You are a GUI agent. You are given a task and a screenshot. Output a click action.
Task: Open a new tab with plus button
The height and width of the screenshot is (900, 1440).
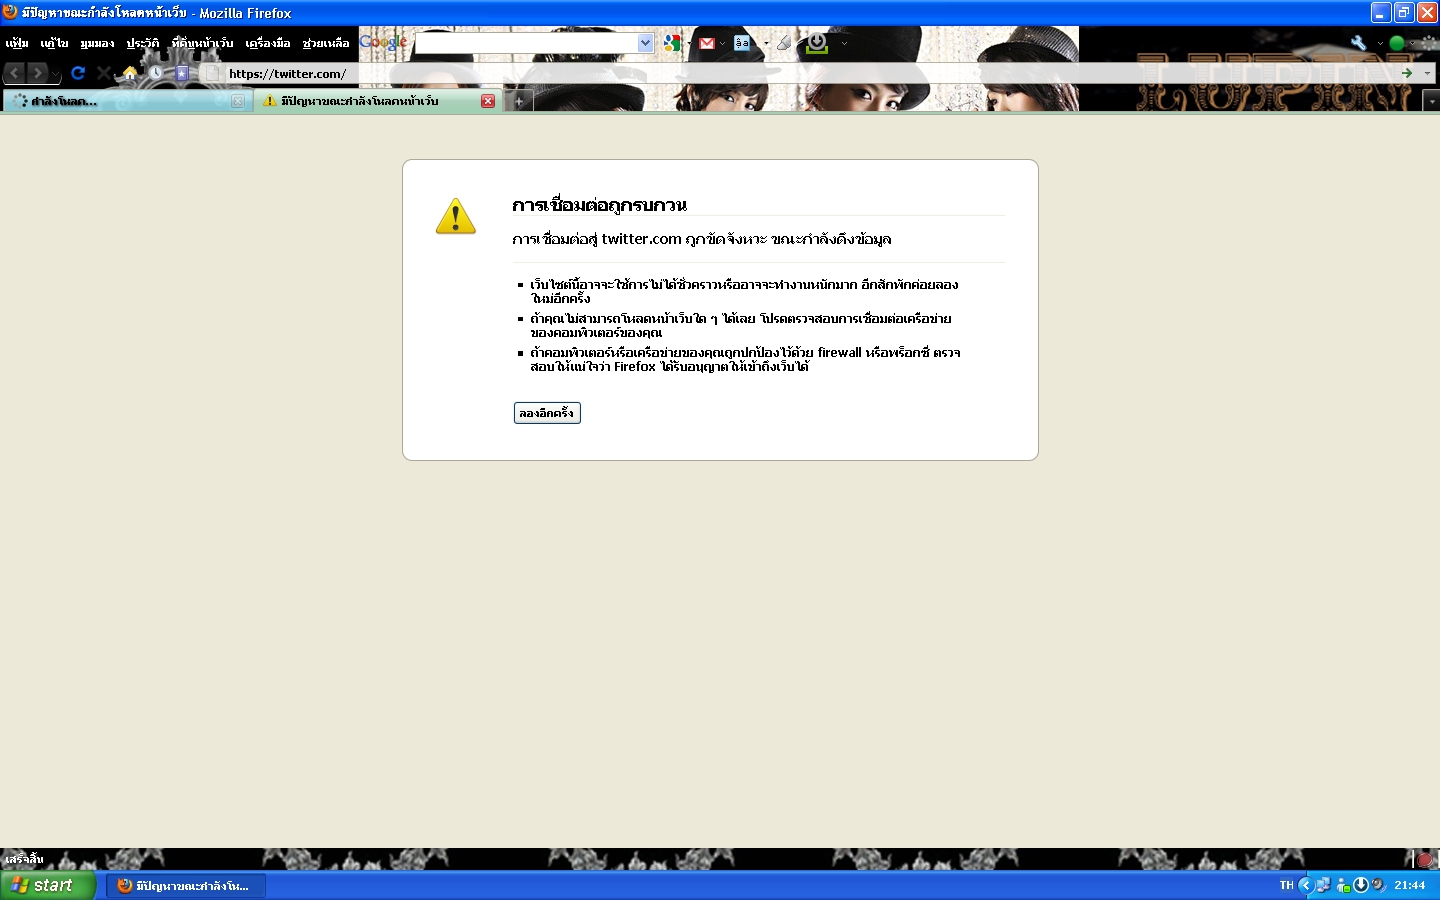tap(519, 101)
